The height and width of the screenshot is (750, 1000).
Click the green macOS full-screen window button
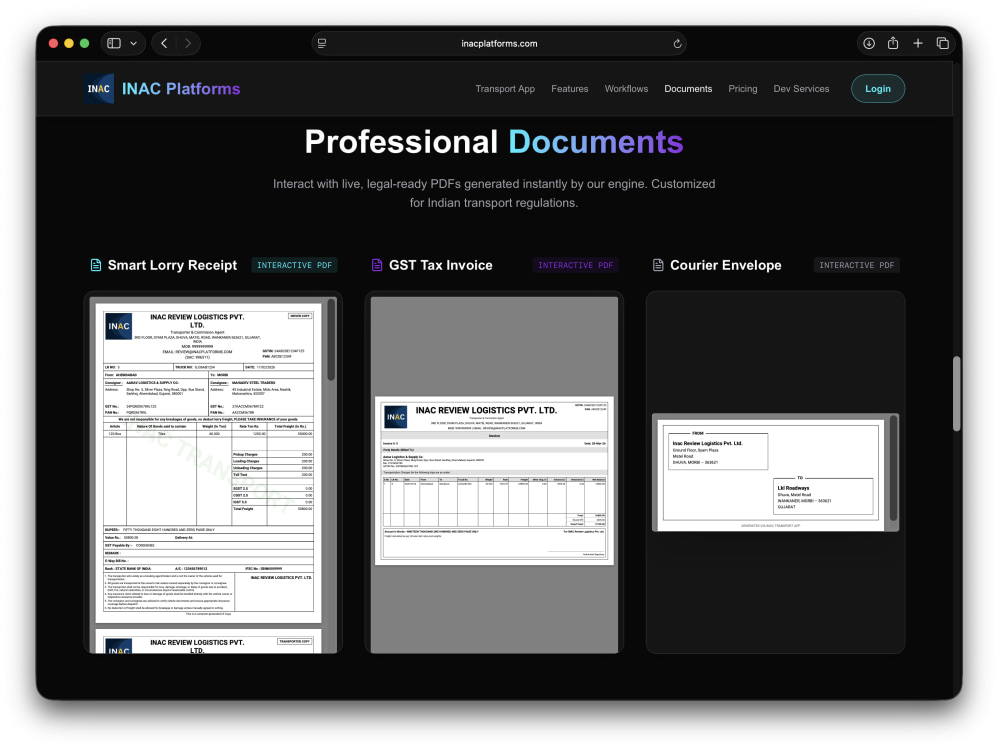84,43
